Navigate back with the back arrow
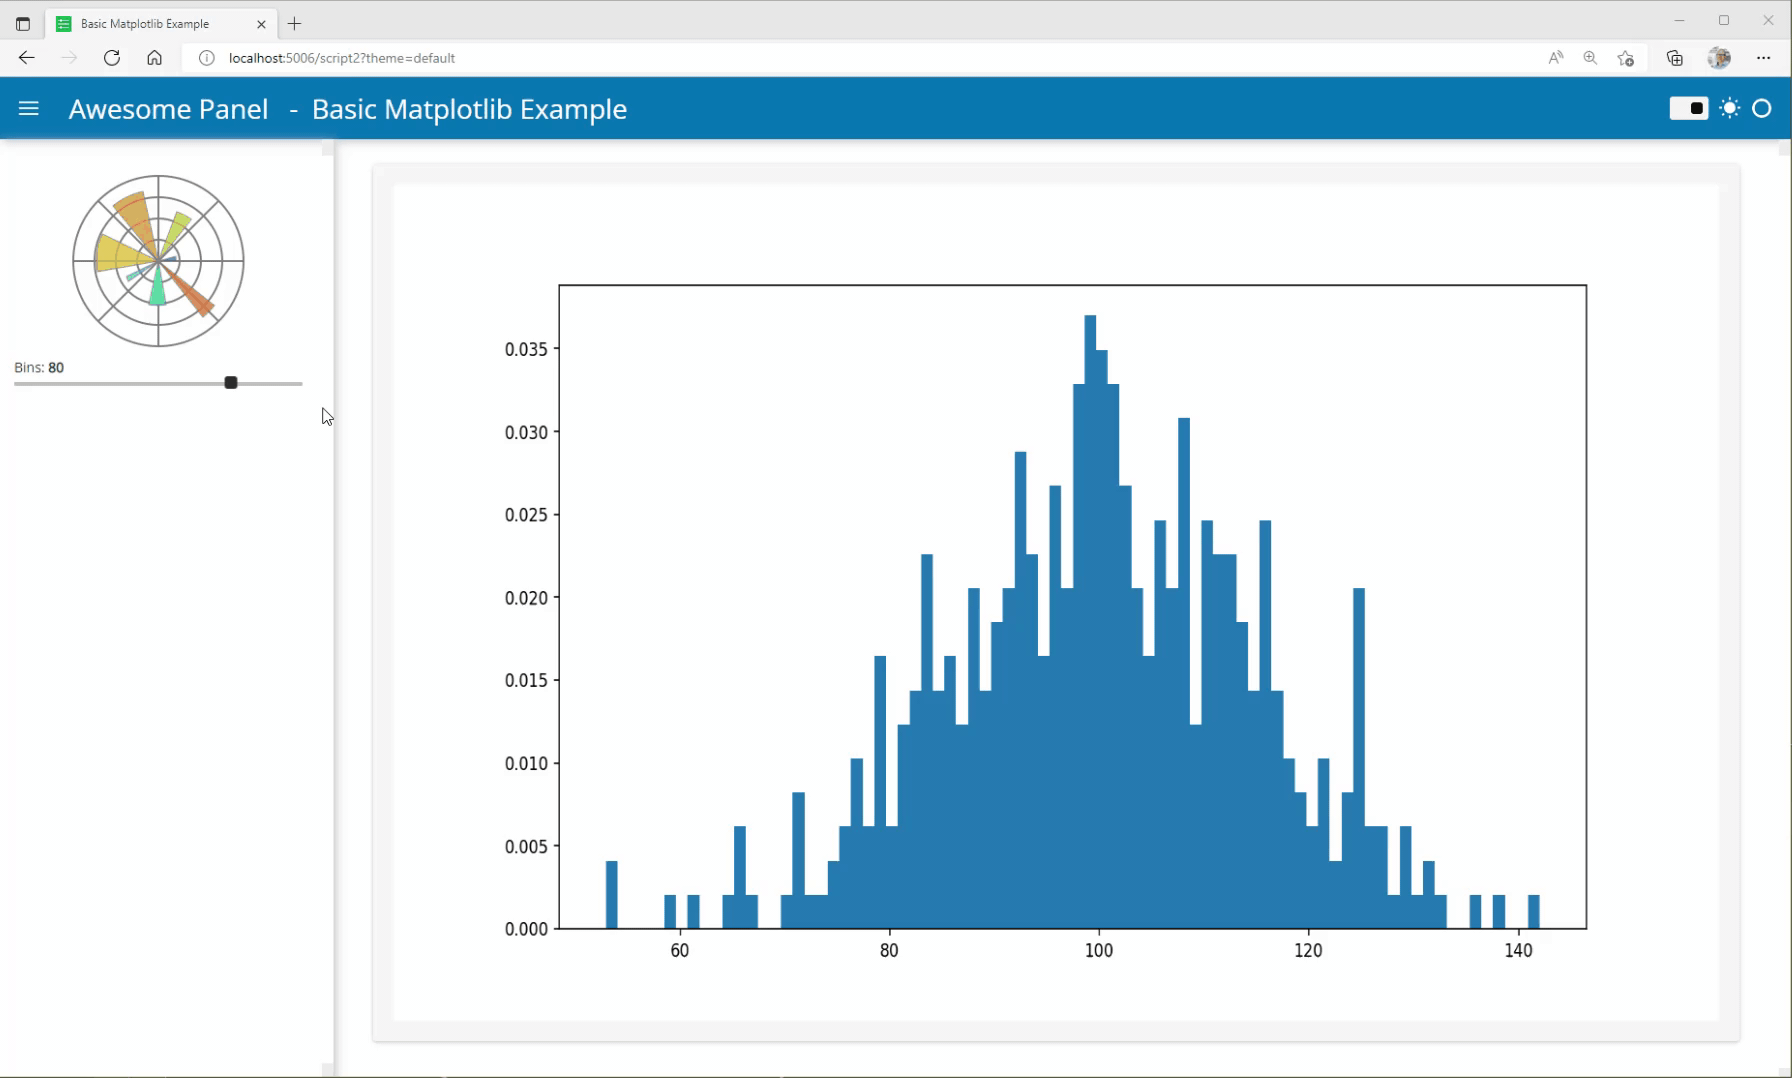Viewport: 1792px width, 1078px height. click(x=26, y=58)
